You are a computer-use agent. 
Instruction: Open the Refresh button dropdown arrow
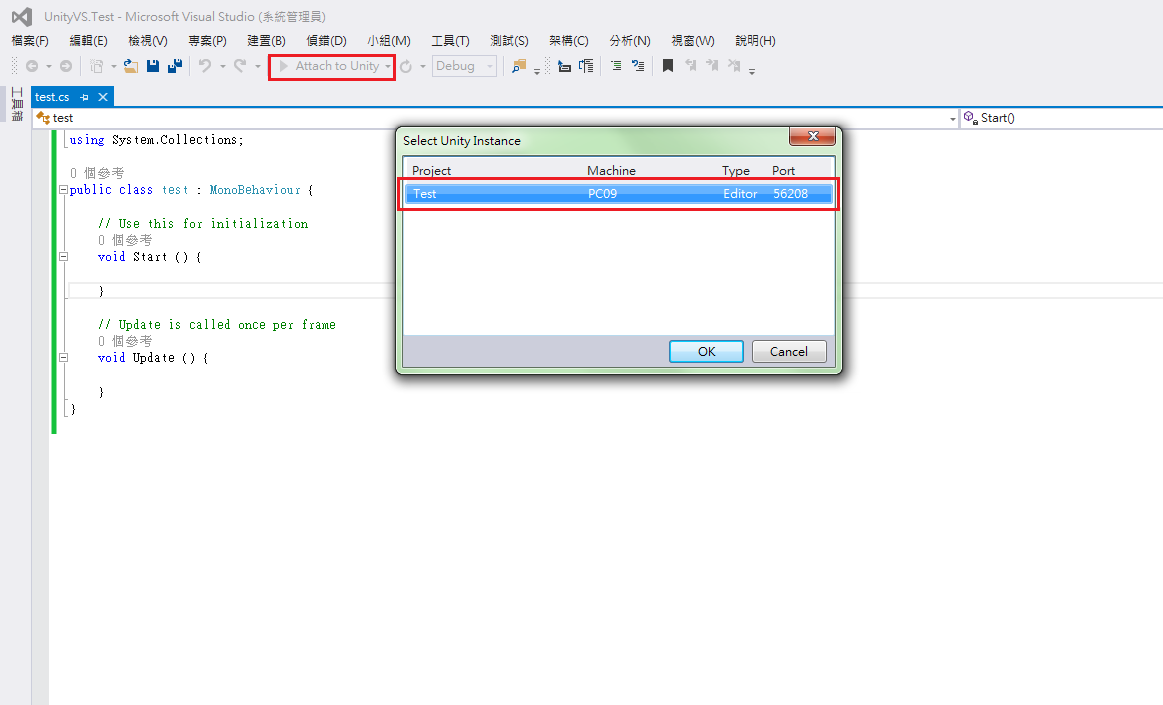pyautogui.click(x=423, y=67)
